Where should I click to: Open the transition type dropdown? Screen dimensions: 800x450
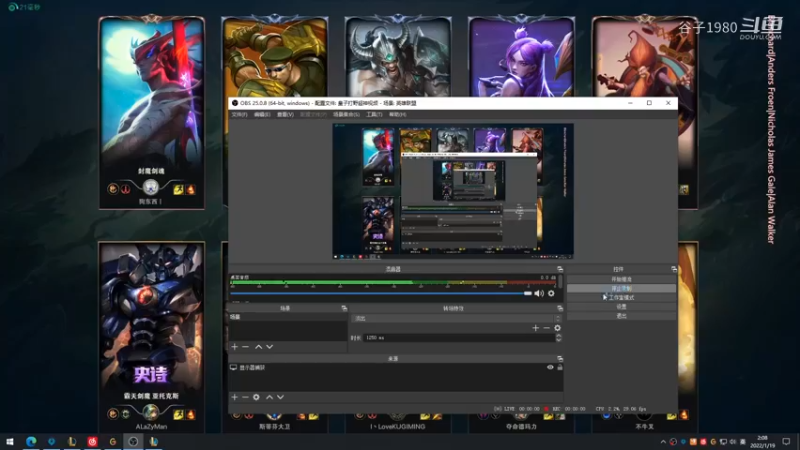pyautogui.click(x=456, y=318)
